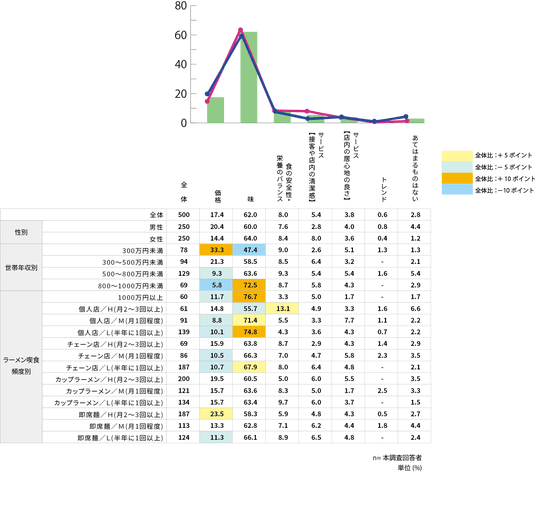This screenshot has width=536, height=506.
Task: Click the 男性 row label
Action: click(x=157, y=227)
